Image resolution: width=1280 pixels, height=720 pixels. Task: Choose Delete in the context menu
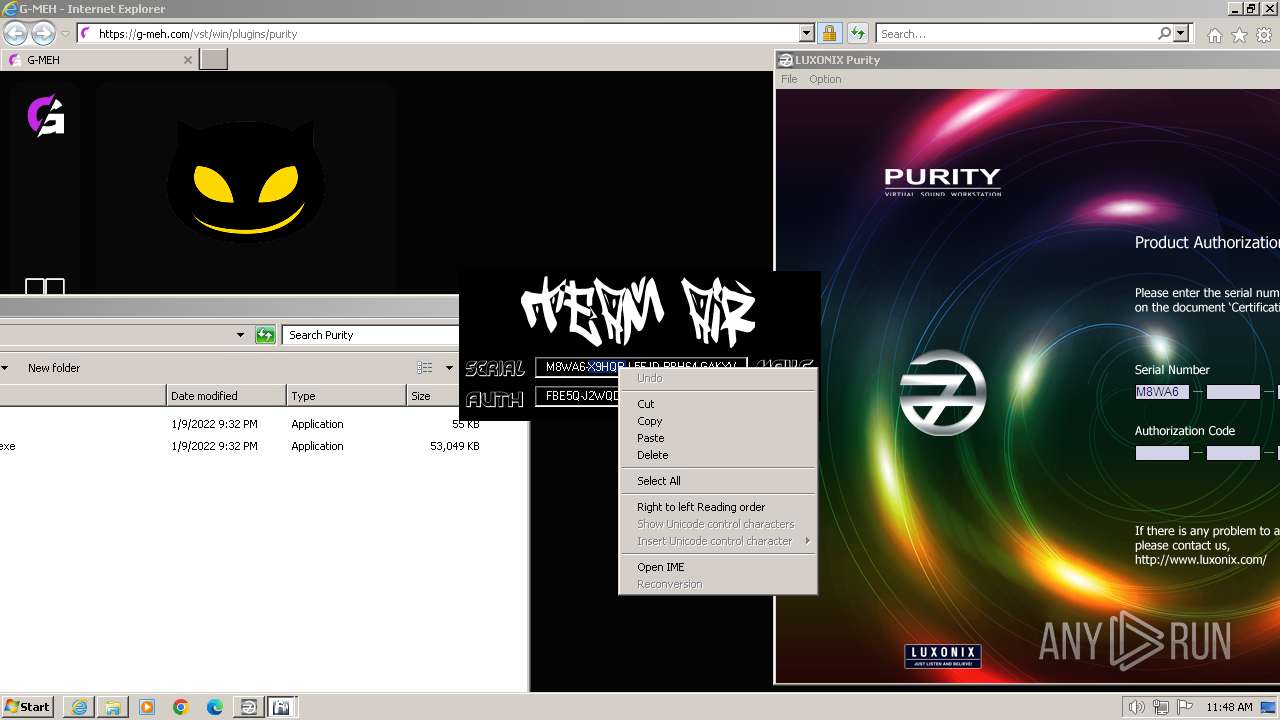click(718, 455)
